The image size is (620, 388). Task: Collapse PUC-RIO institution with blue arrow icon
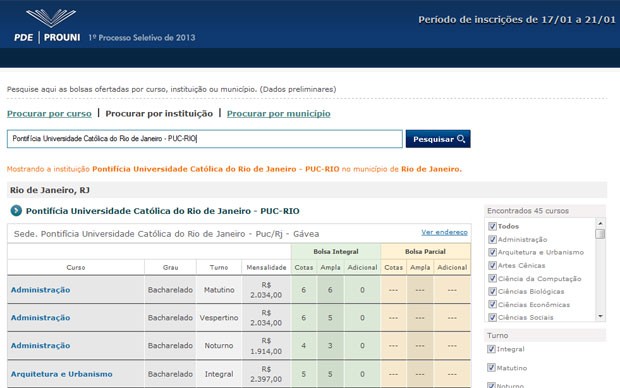pos(16,211)
